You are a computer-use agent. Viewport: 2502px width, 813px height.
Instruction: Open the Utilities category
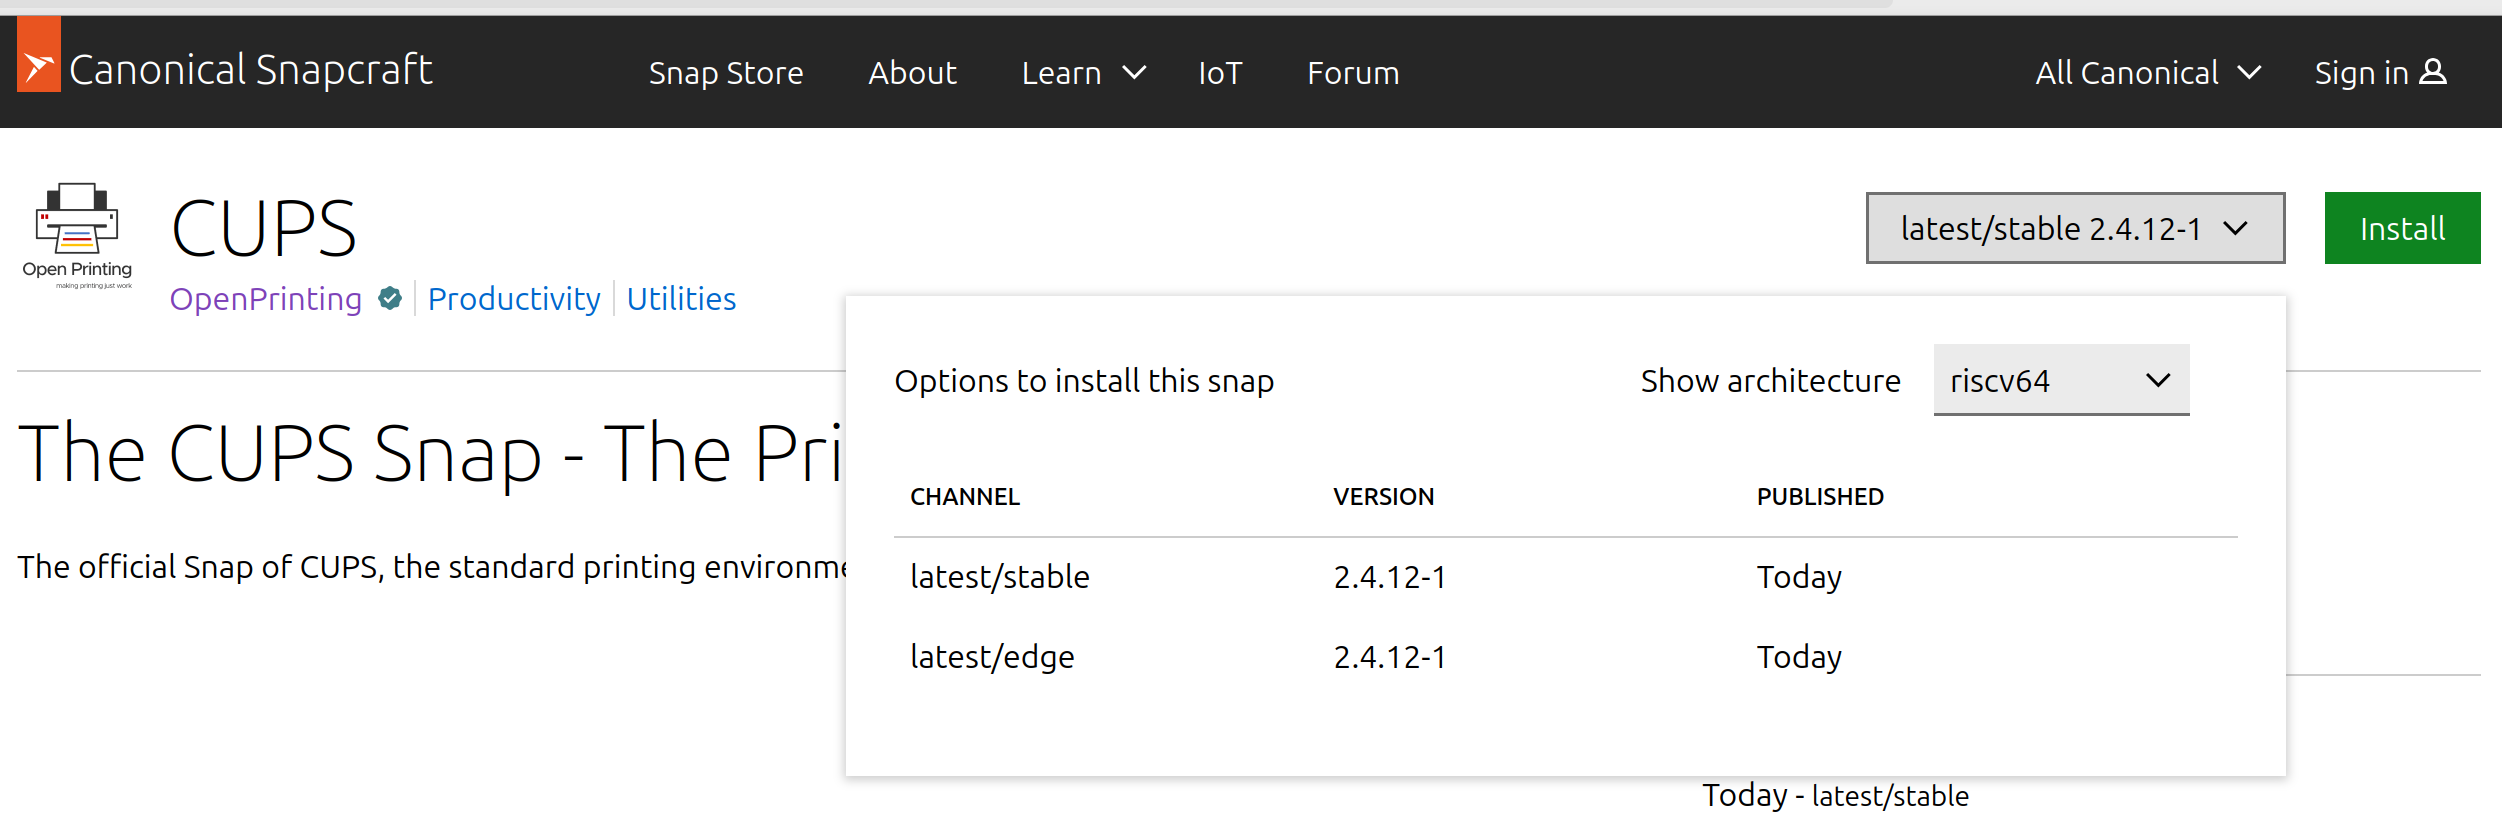pyautogui.click(x=681, y=299)
